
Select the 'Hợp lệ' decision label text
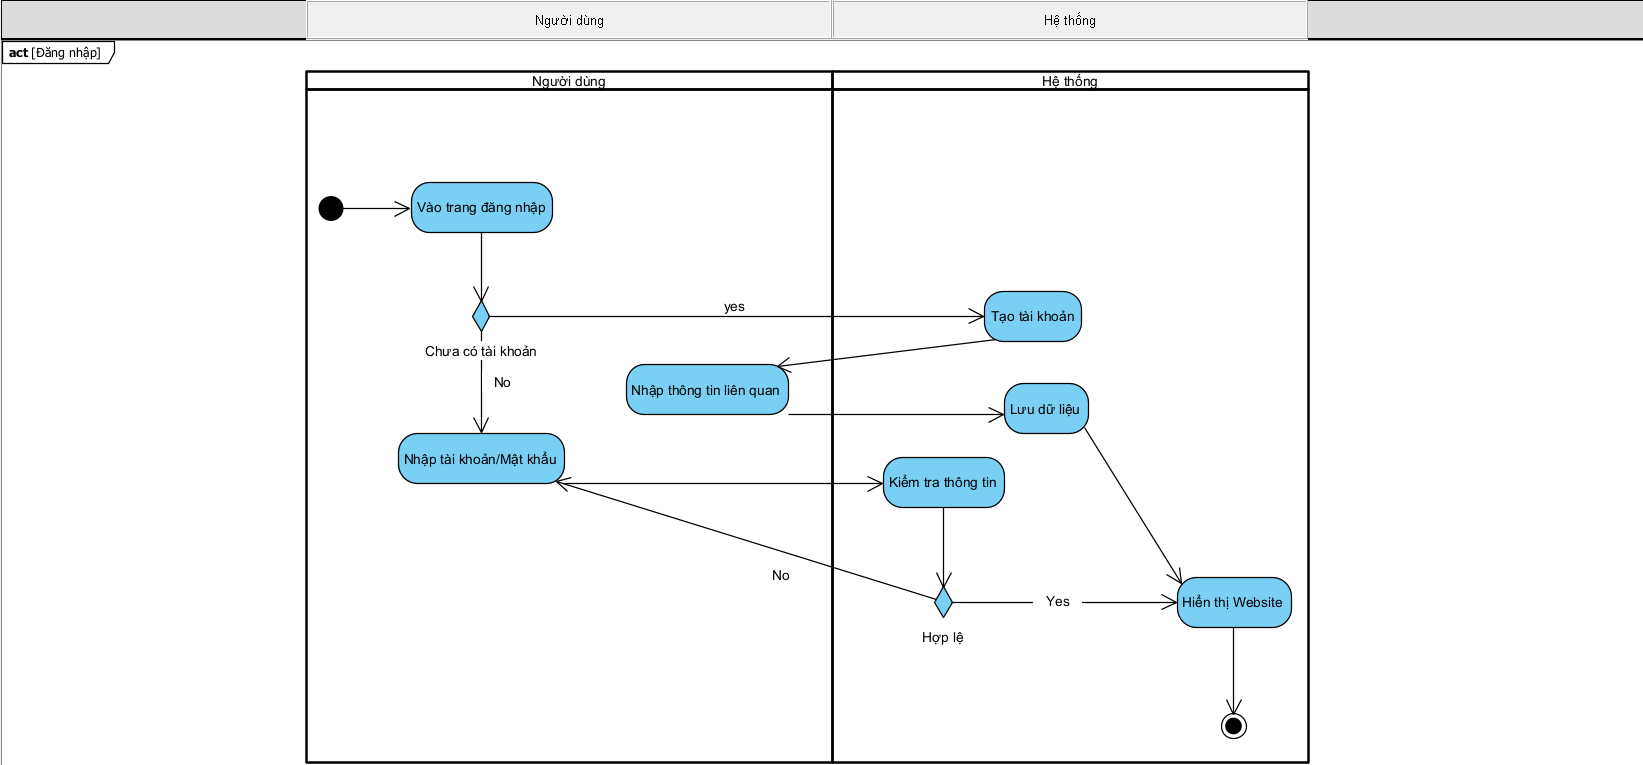[x=942, y=638]
